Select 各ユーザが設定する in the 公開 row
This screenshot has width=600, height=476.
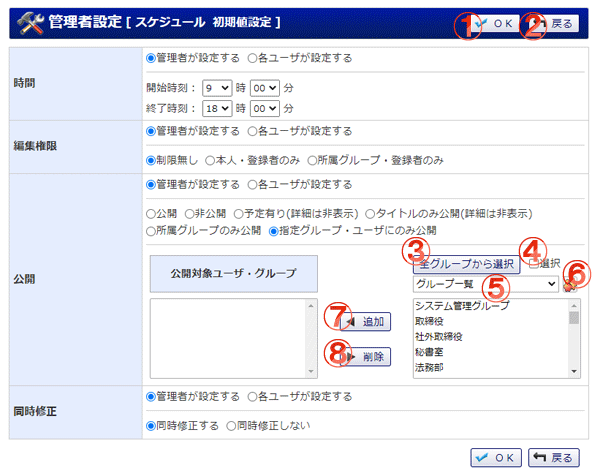tap(252, 185)
